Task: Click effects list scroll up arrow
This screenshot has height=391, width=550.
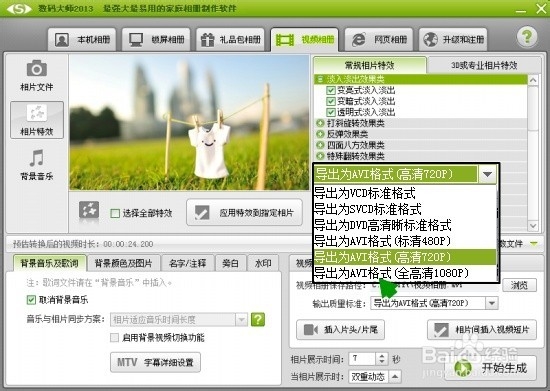Action: point(533,80)
